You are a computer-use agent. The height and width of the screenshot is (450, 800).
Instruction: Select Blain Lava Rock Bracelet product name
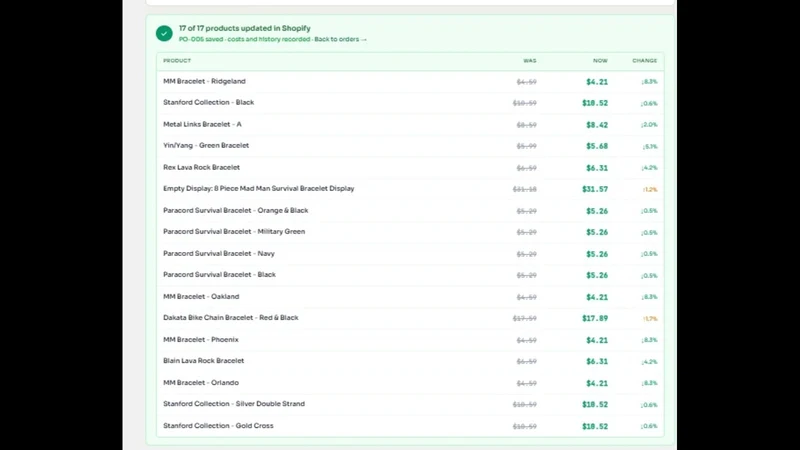pos(203,361)
